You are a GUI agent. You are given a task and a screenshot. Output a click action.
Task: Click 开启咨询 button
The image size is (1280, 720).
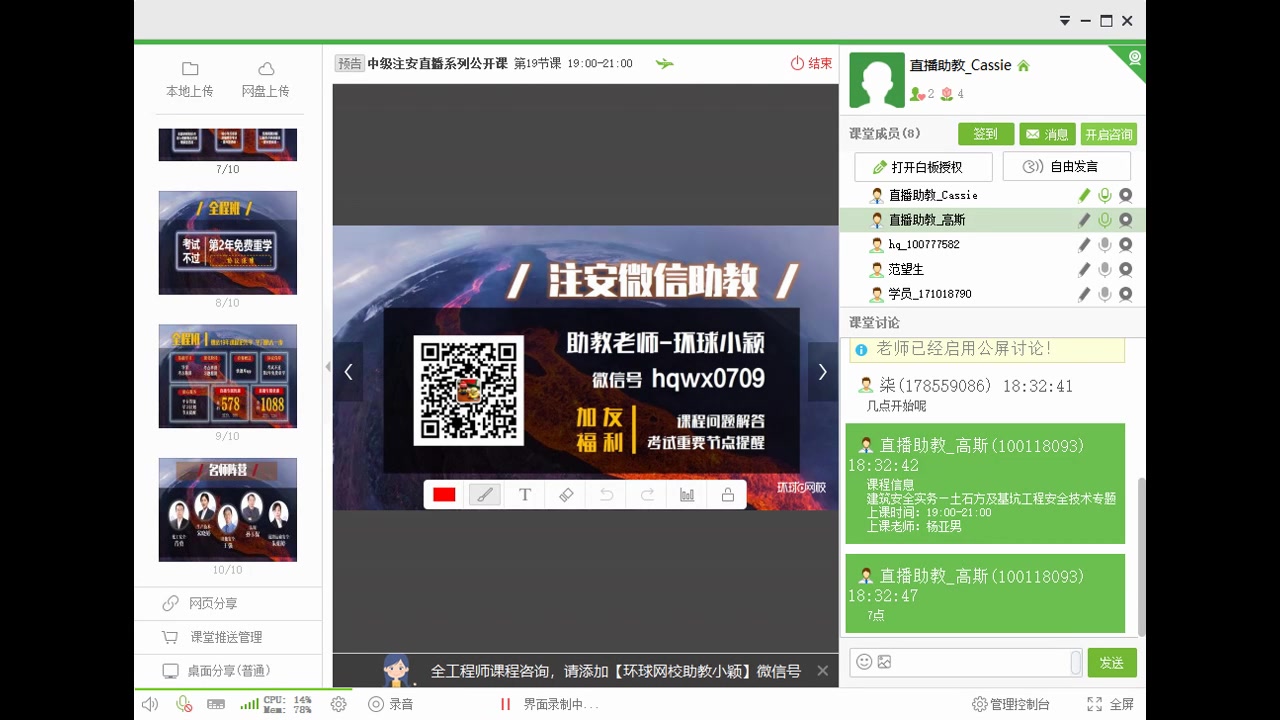coord(1109,134)
